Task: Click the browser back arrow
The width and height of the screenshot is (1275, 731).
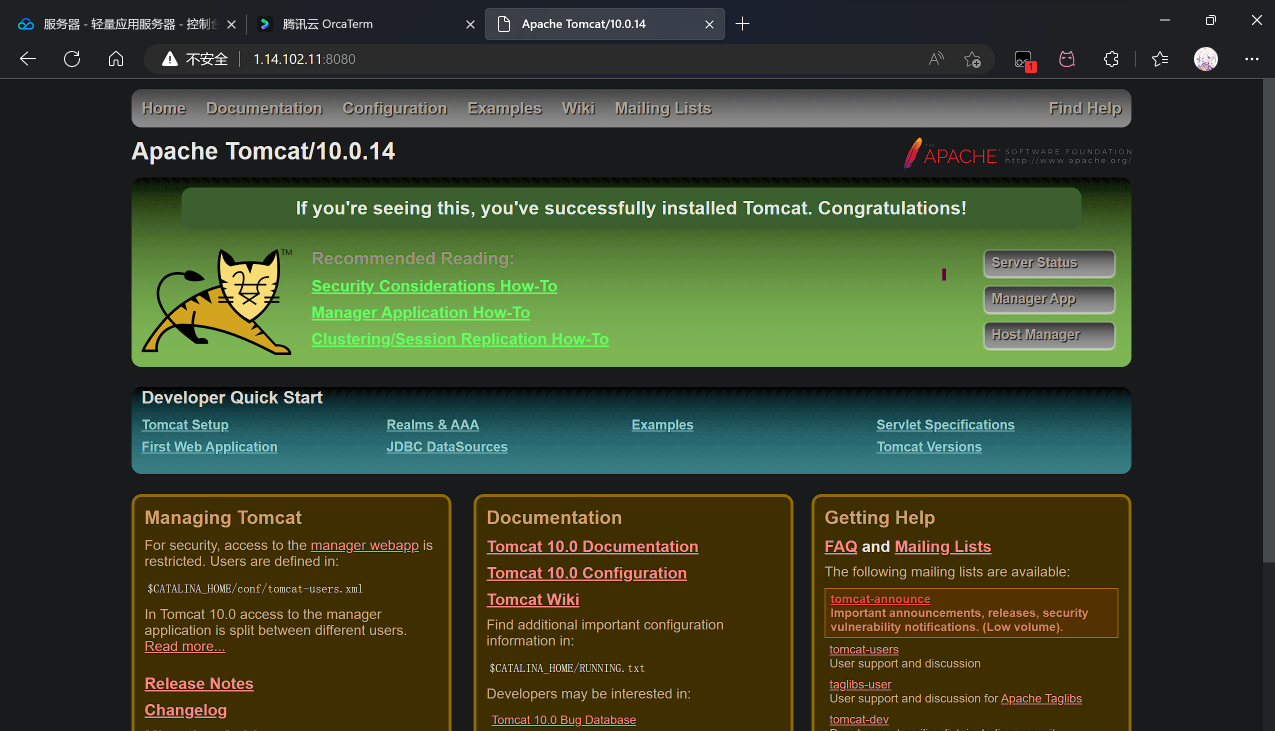Action: coord(28,59)
